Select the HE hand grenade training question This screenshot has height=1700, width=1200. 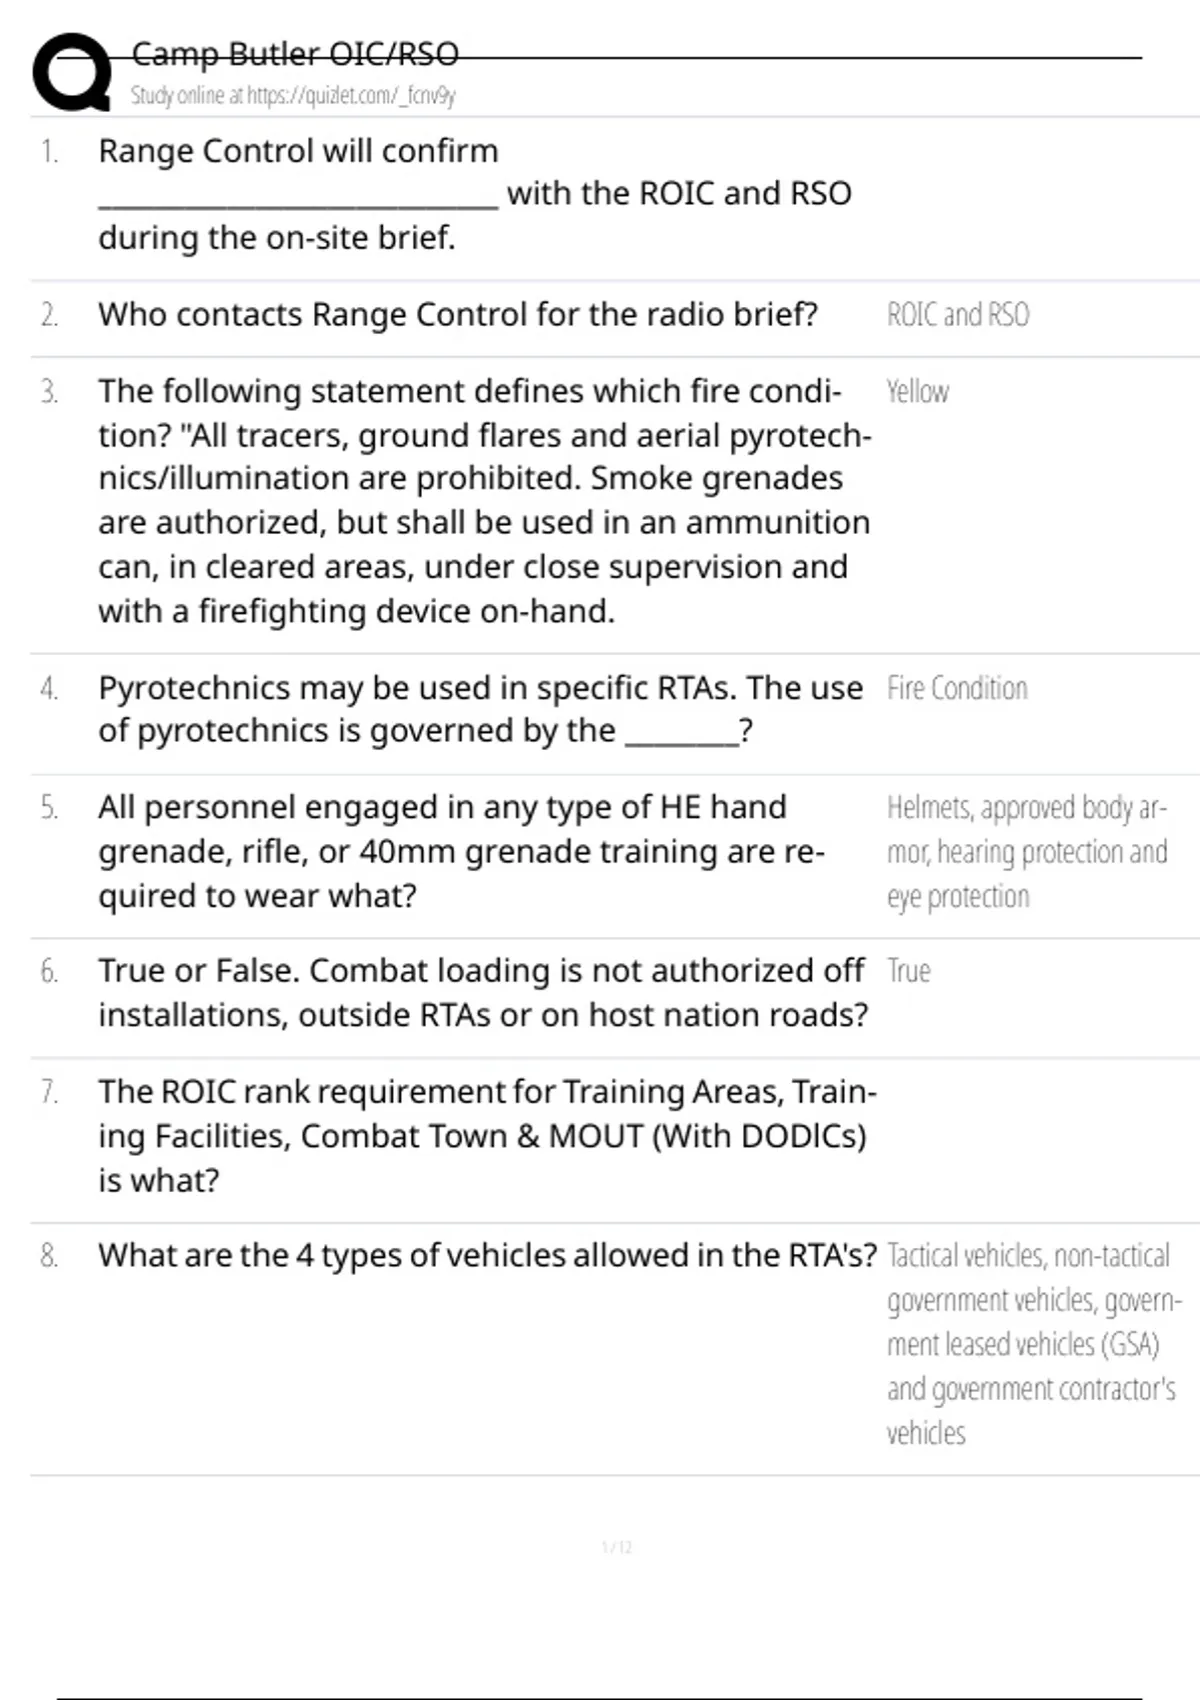pyautogui.click(x=461, y=851)
